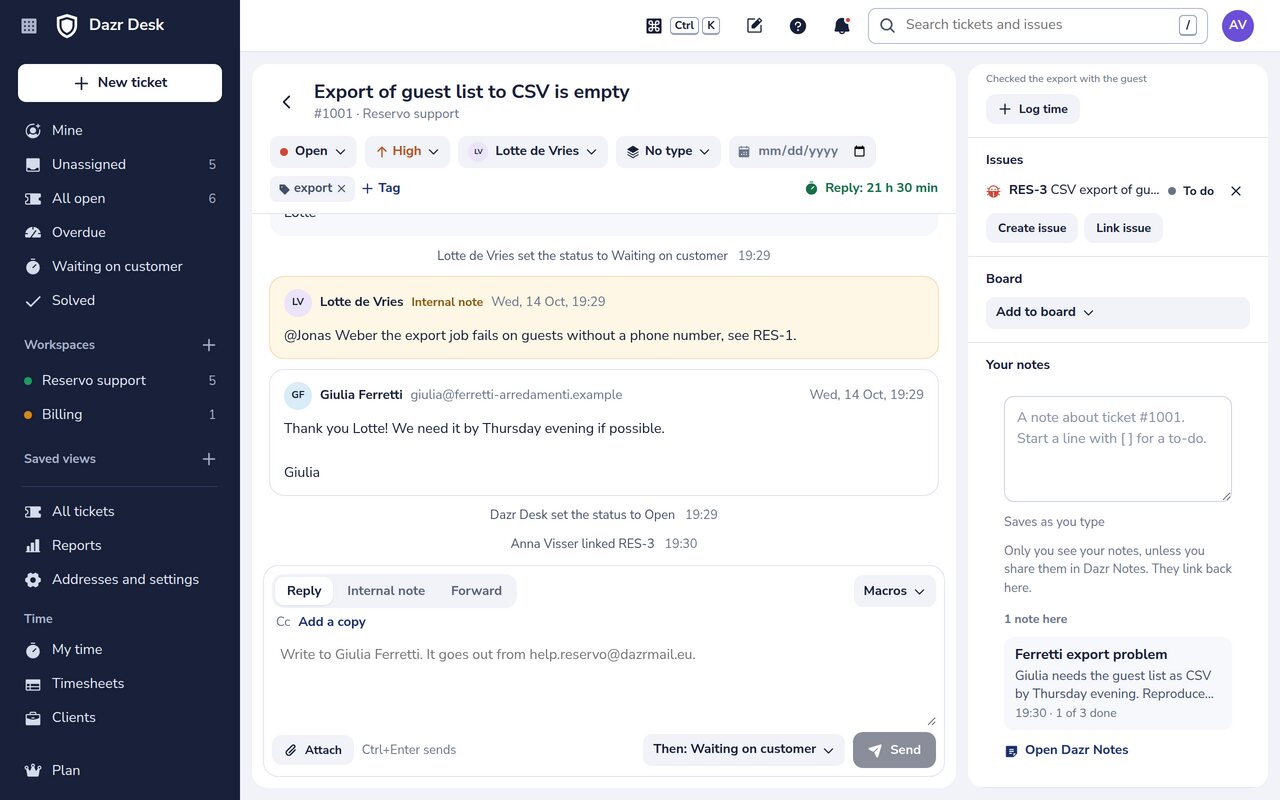Add a workspace with the plus icon
The height and width of the screenshot is (800, 1280).
[x=209, y=345]
